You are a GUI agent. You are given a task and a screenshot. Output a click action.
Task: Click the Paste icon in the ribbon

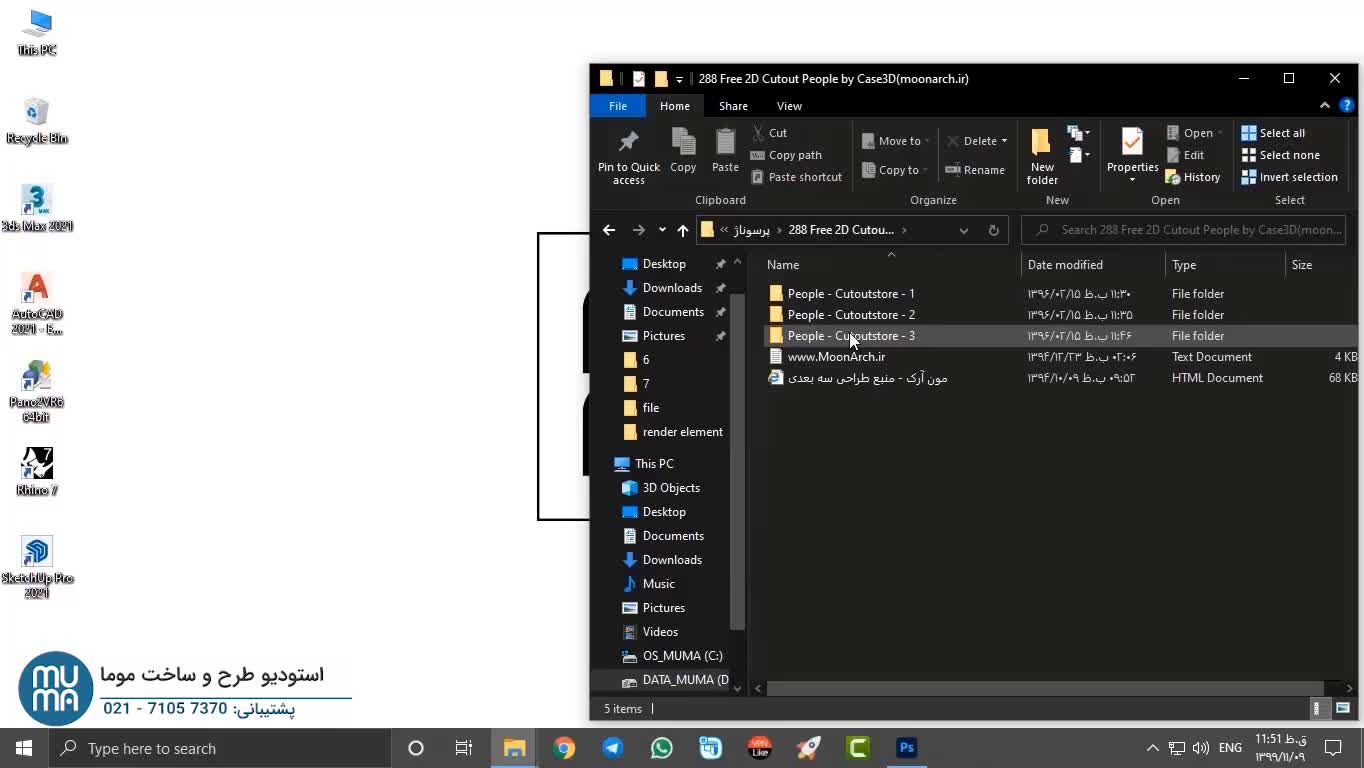coord(725,142)
